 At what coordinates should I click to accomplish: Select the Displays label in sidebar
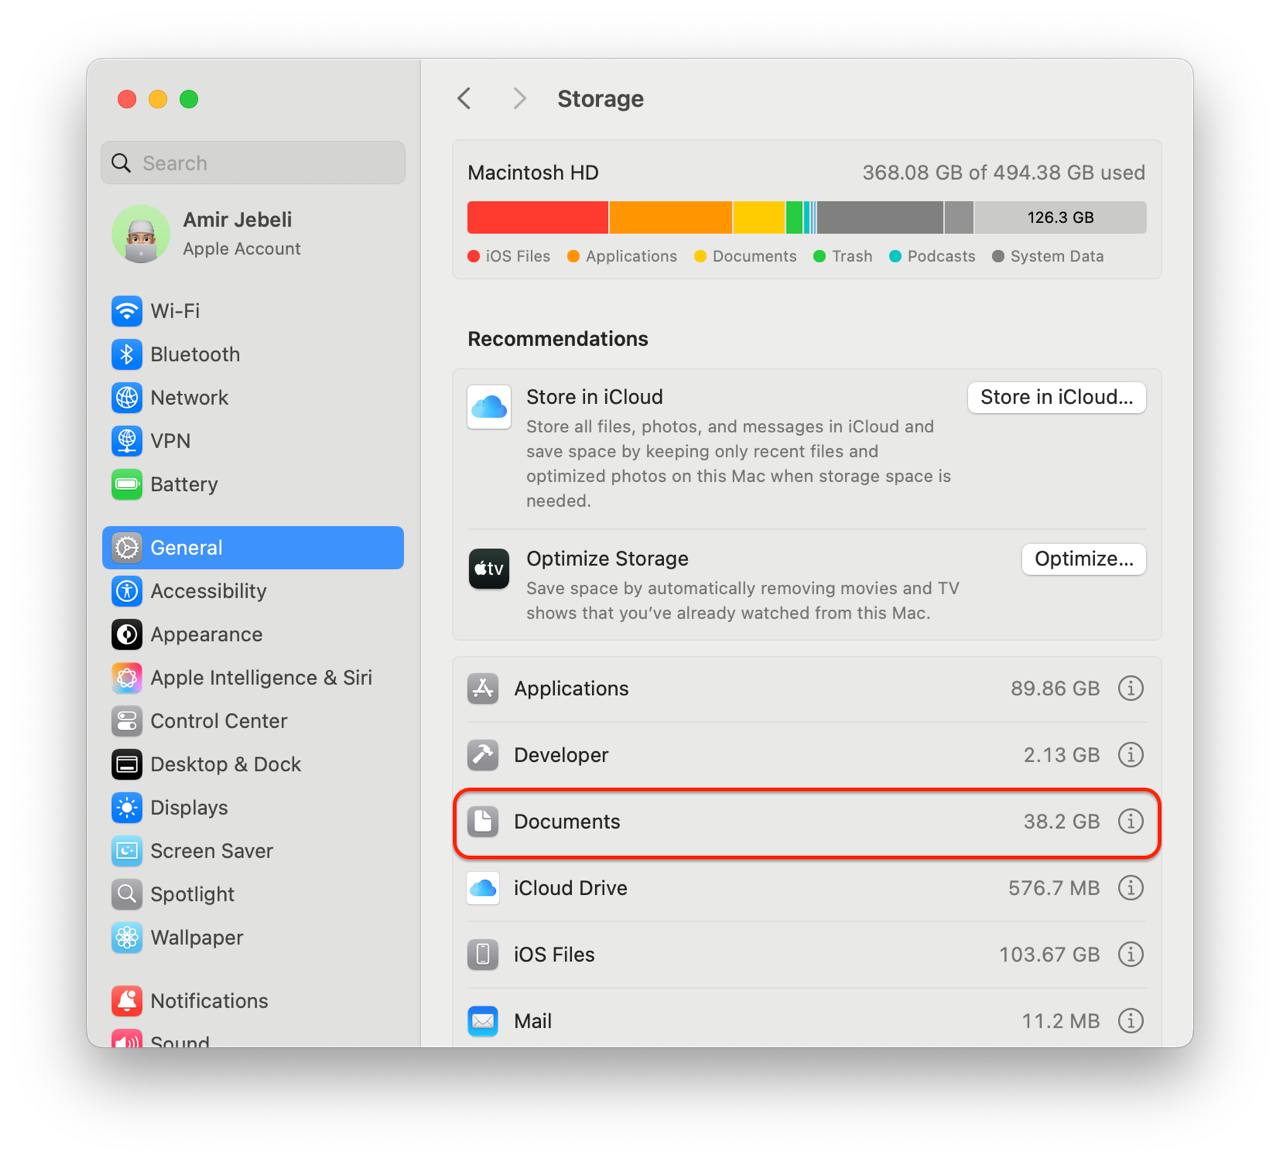point(189,808)
